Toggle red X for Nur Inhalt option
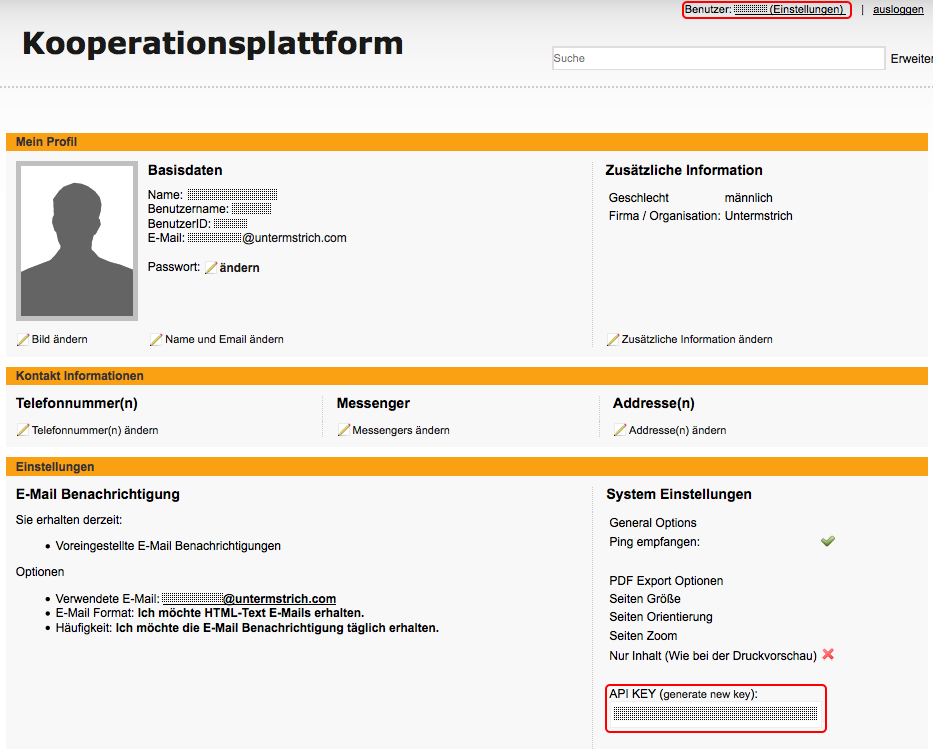Screen dimensions: 933x749 coord(828,655)
